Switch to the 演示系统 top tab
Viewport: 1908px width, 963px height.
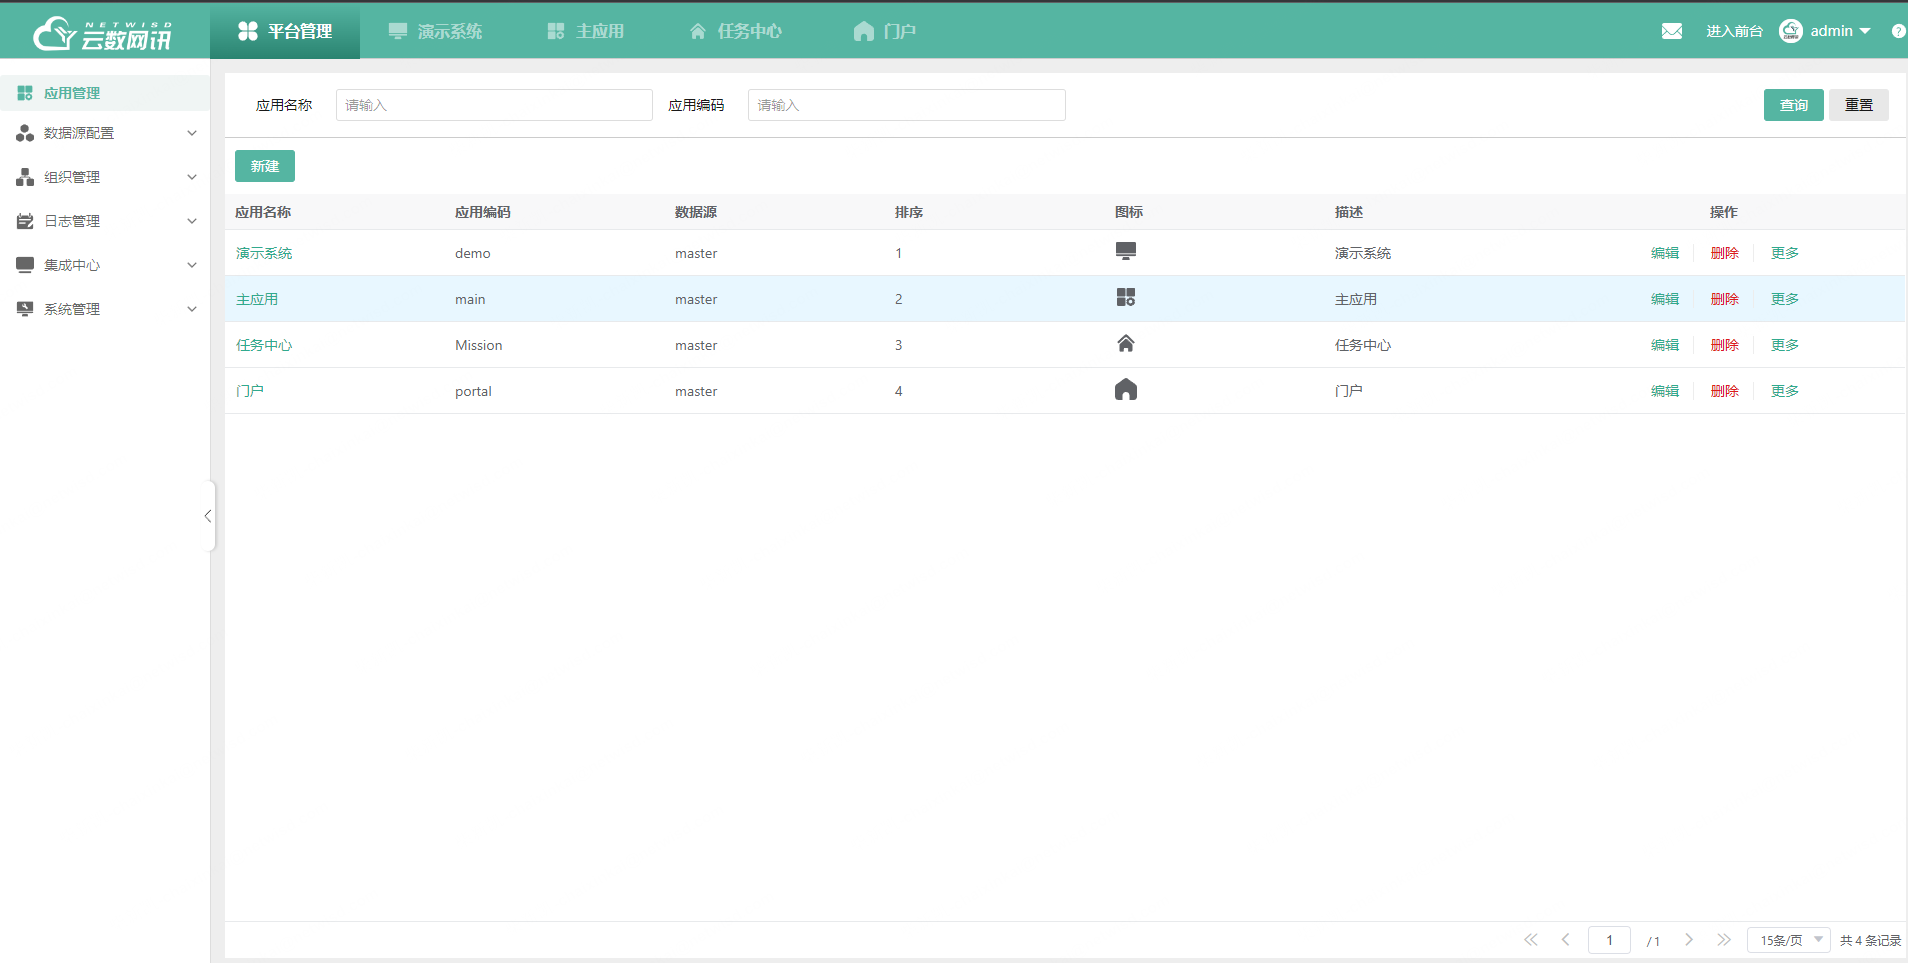click(x=435, y=31)
